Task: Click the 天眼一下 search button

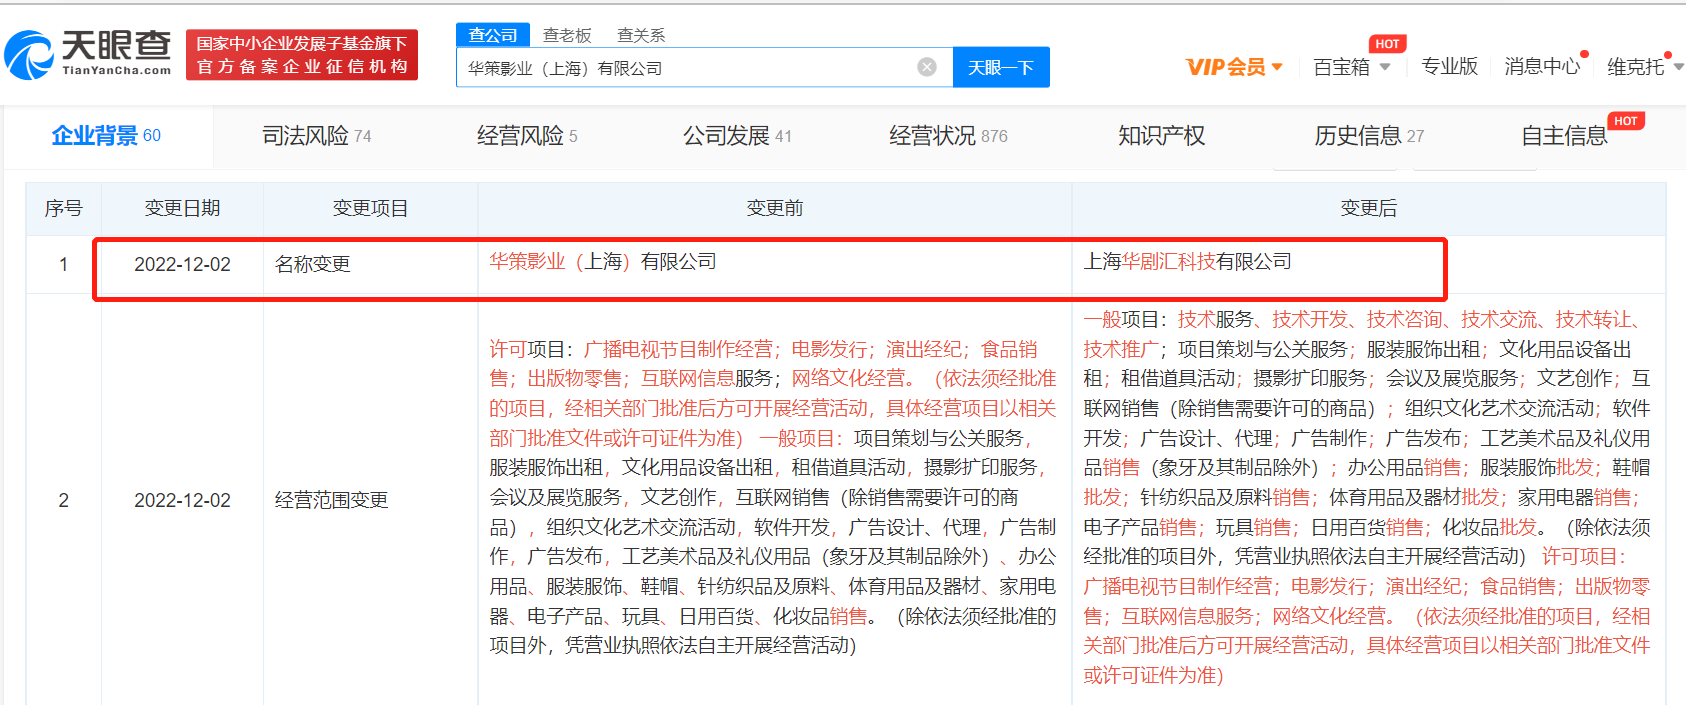Action: tap(1001, 67)
